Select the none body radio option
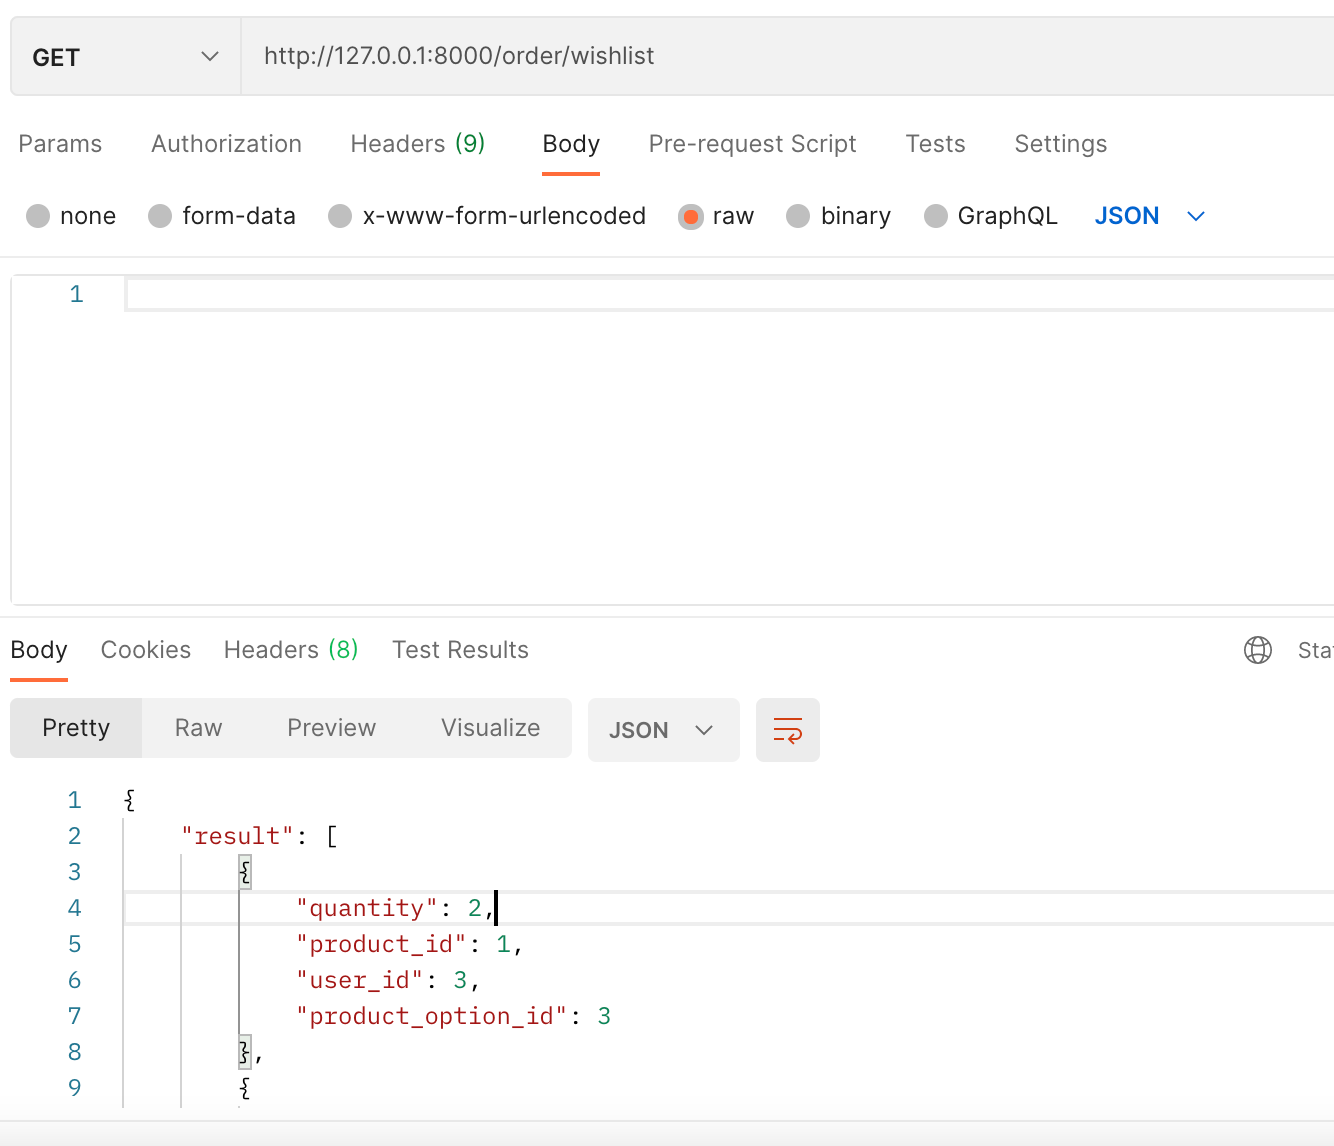The image size is (1334, 1146). click(38, 216)
